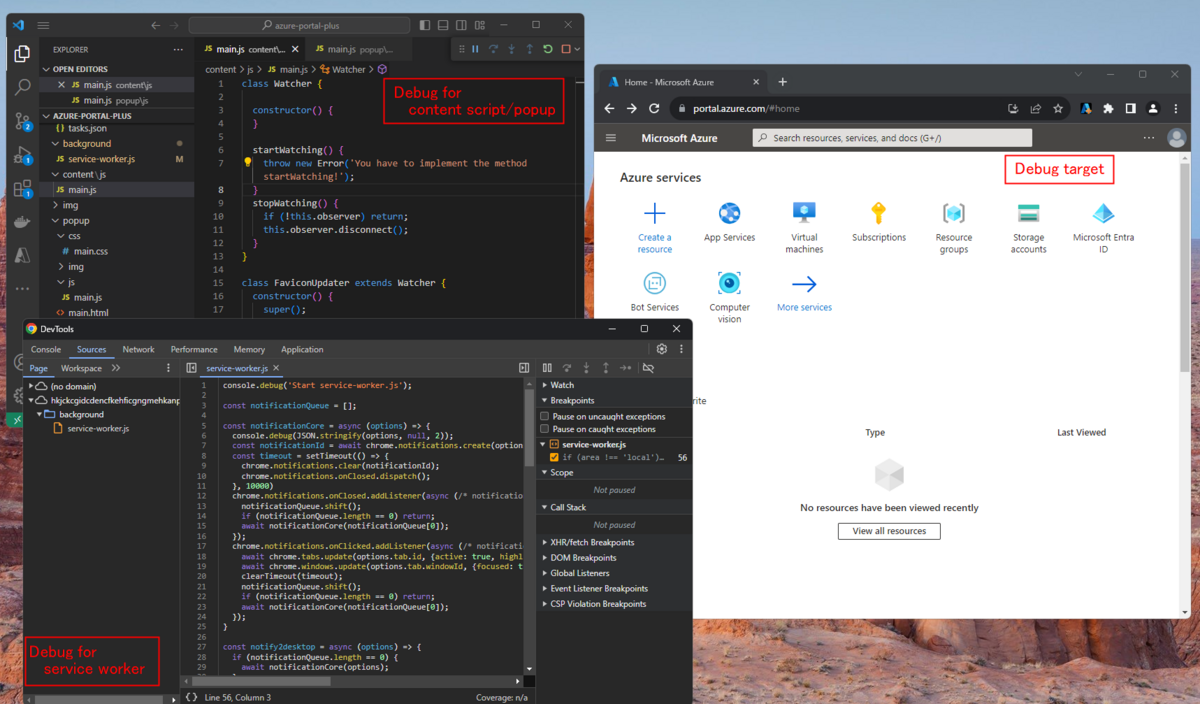Step over in VS Code debug toolbar
The width and height of the screenshot is (1200, 704).
[493, 49]
